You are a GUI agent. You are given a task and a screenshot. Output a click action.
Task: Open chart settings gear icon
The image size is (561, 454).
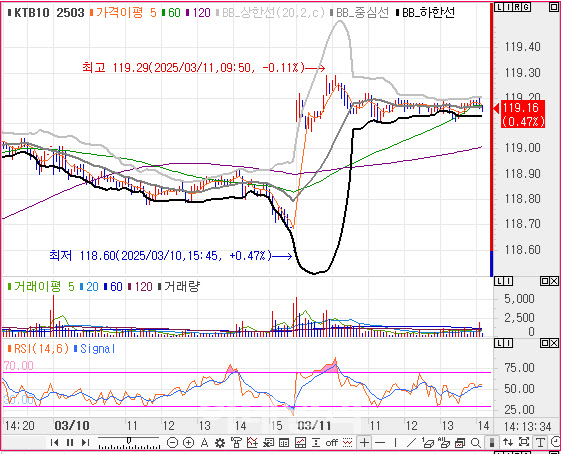tap(220, 443)
